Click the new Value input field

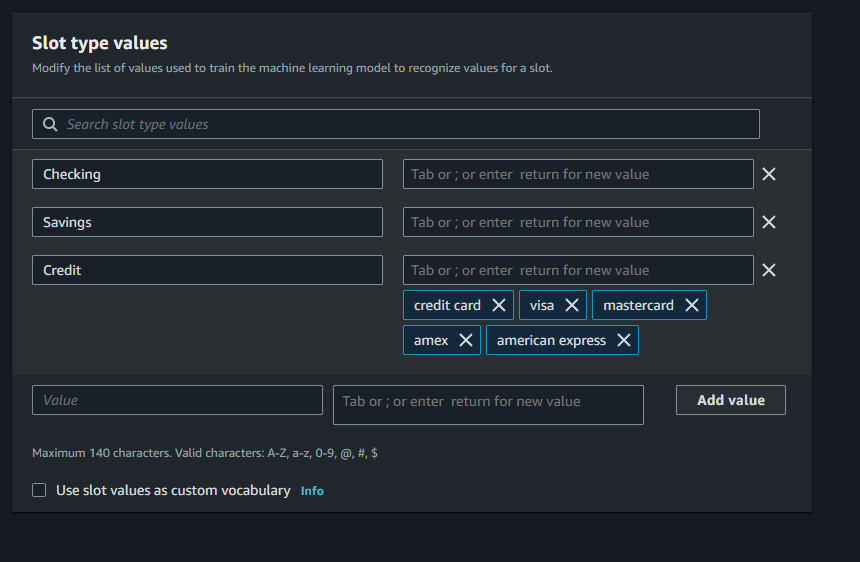[177, 400]
